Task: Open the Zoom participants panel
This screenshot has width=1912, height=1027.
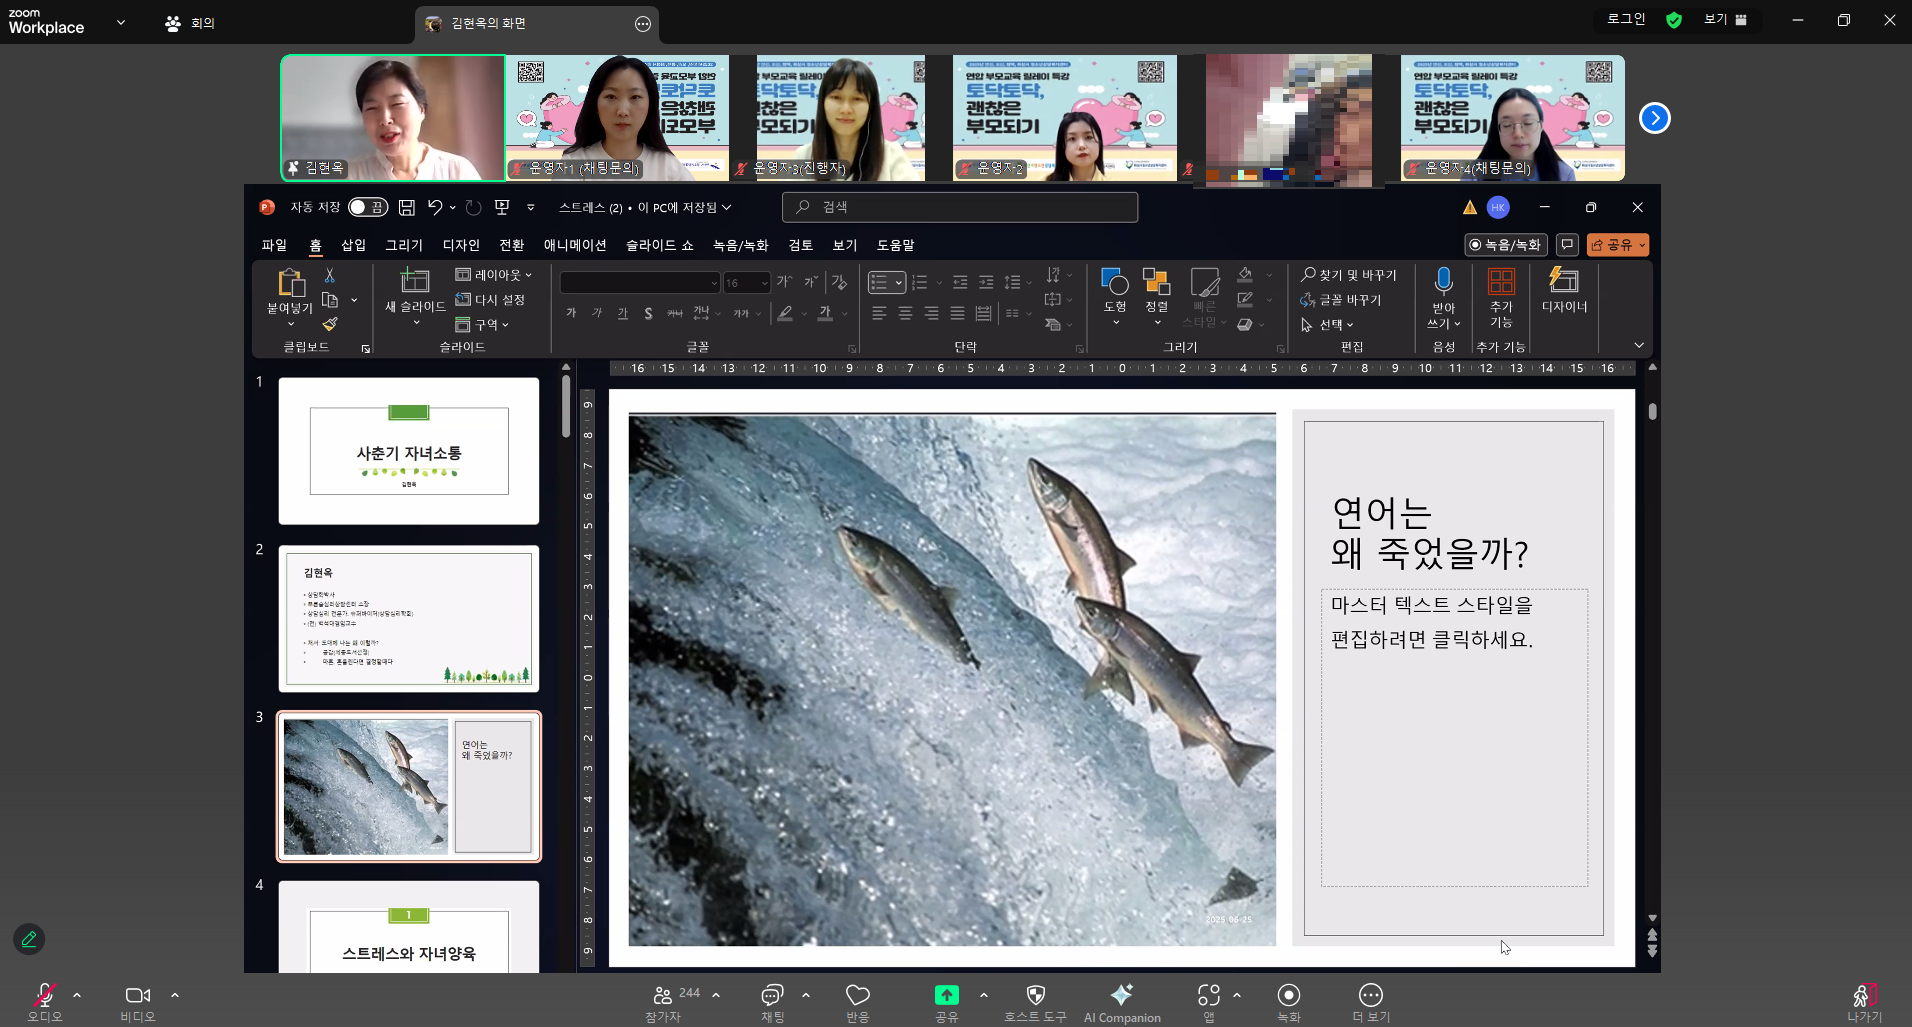Action: pyautogui.click(x=663, y=996)
